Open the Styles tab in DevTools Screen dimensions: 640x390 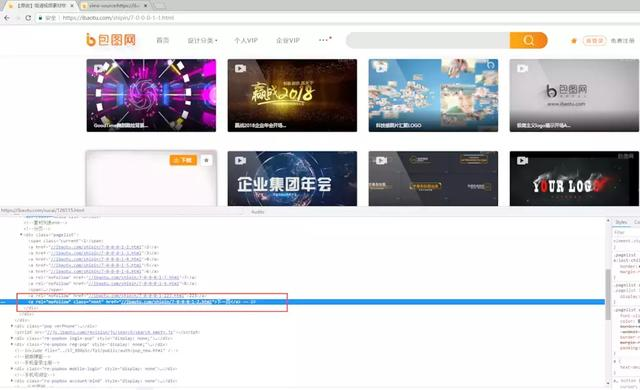[621, 222]
